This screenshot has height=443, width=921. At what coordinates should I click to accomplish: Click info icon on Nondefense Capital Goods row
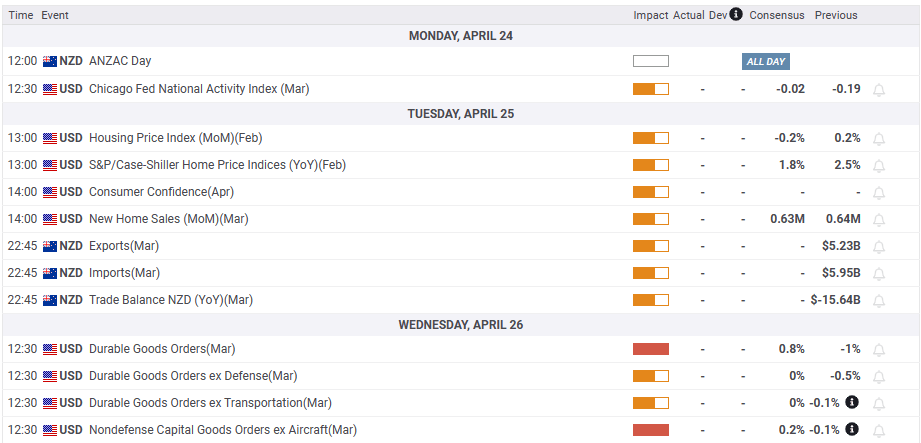tap(851, 430)
